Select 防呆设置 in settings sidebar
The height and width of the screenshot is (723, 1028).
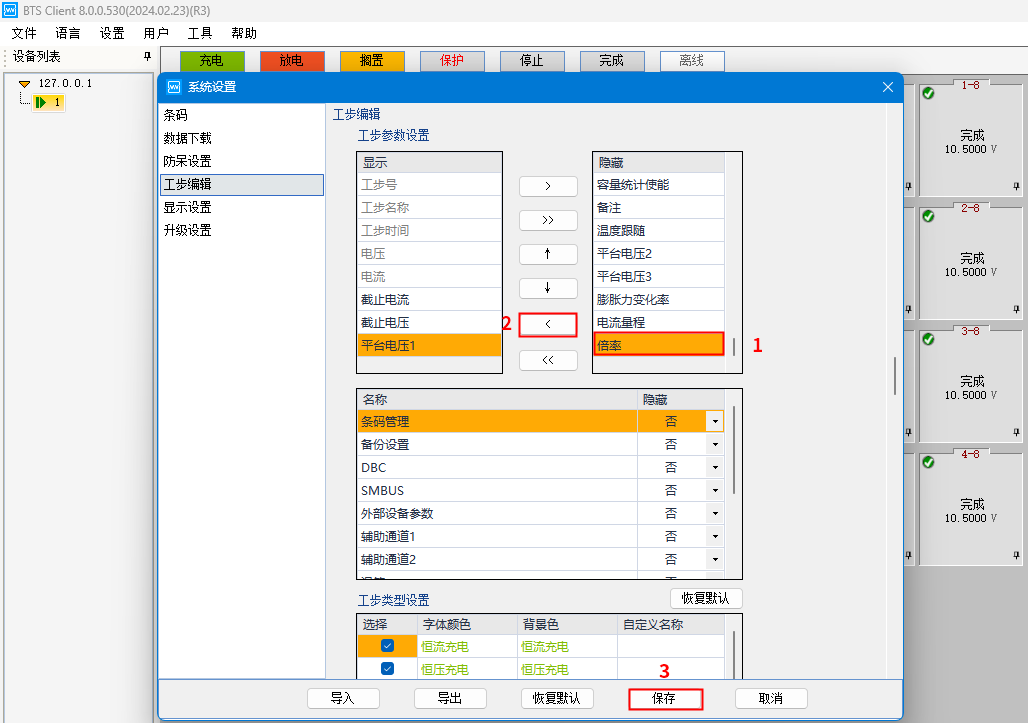(242, 161)
